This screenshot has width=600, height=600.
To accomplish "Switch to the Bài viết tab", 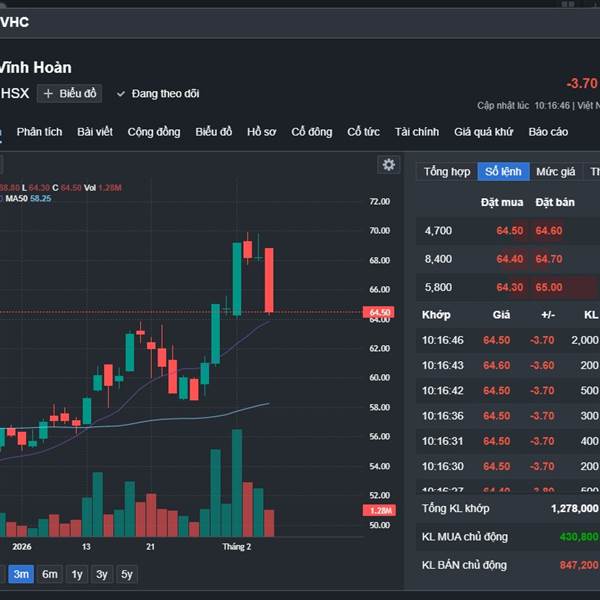I will coord(95,132).
